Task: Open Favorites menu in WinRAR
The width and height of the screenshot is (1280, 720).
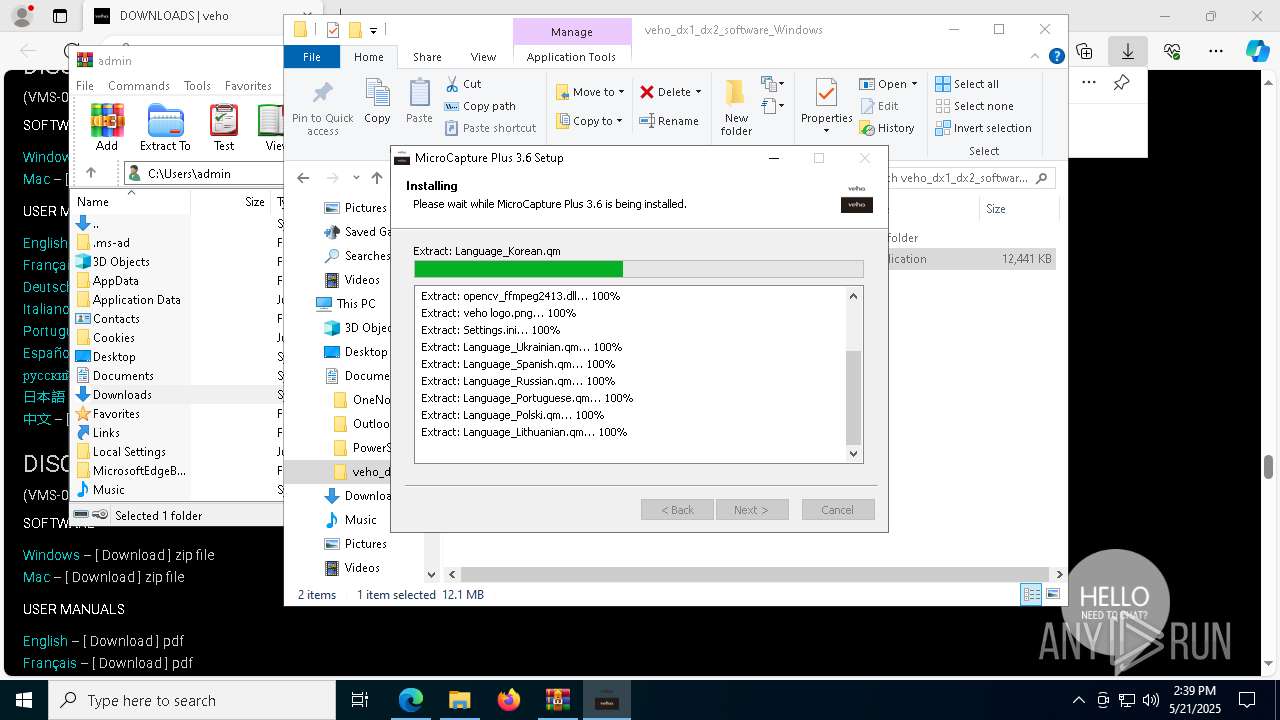Action: click(248, 86)
